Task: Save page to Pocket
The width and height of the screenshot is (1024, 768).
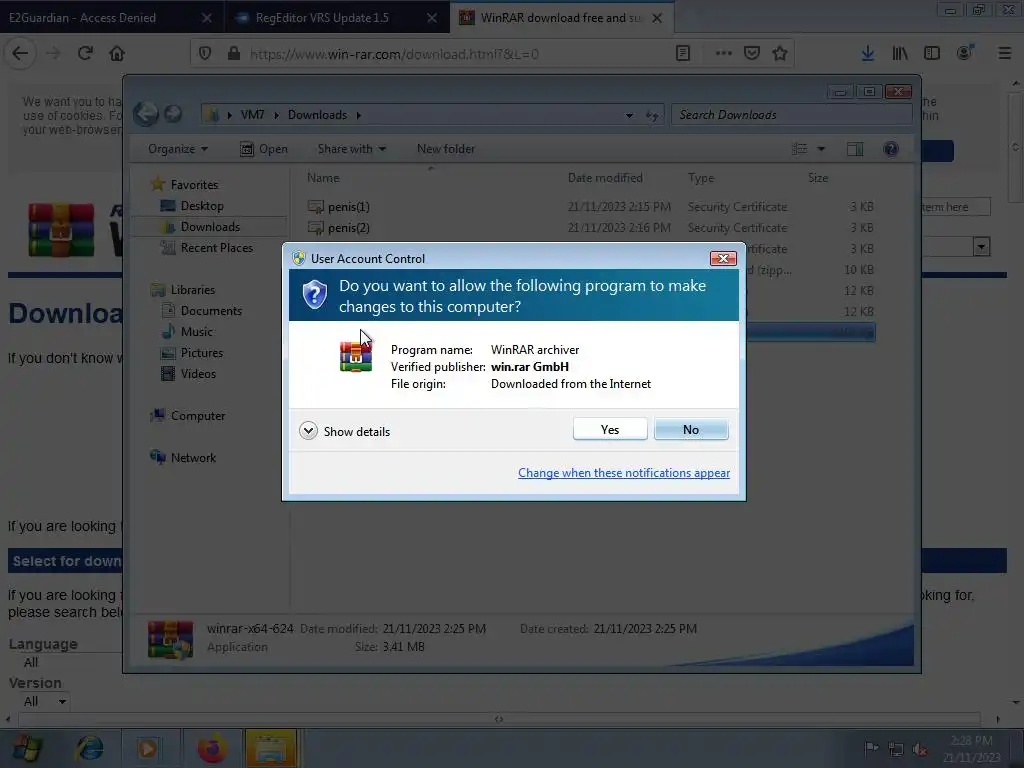Action: coord(752,54)
